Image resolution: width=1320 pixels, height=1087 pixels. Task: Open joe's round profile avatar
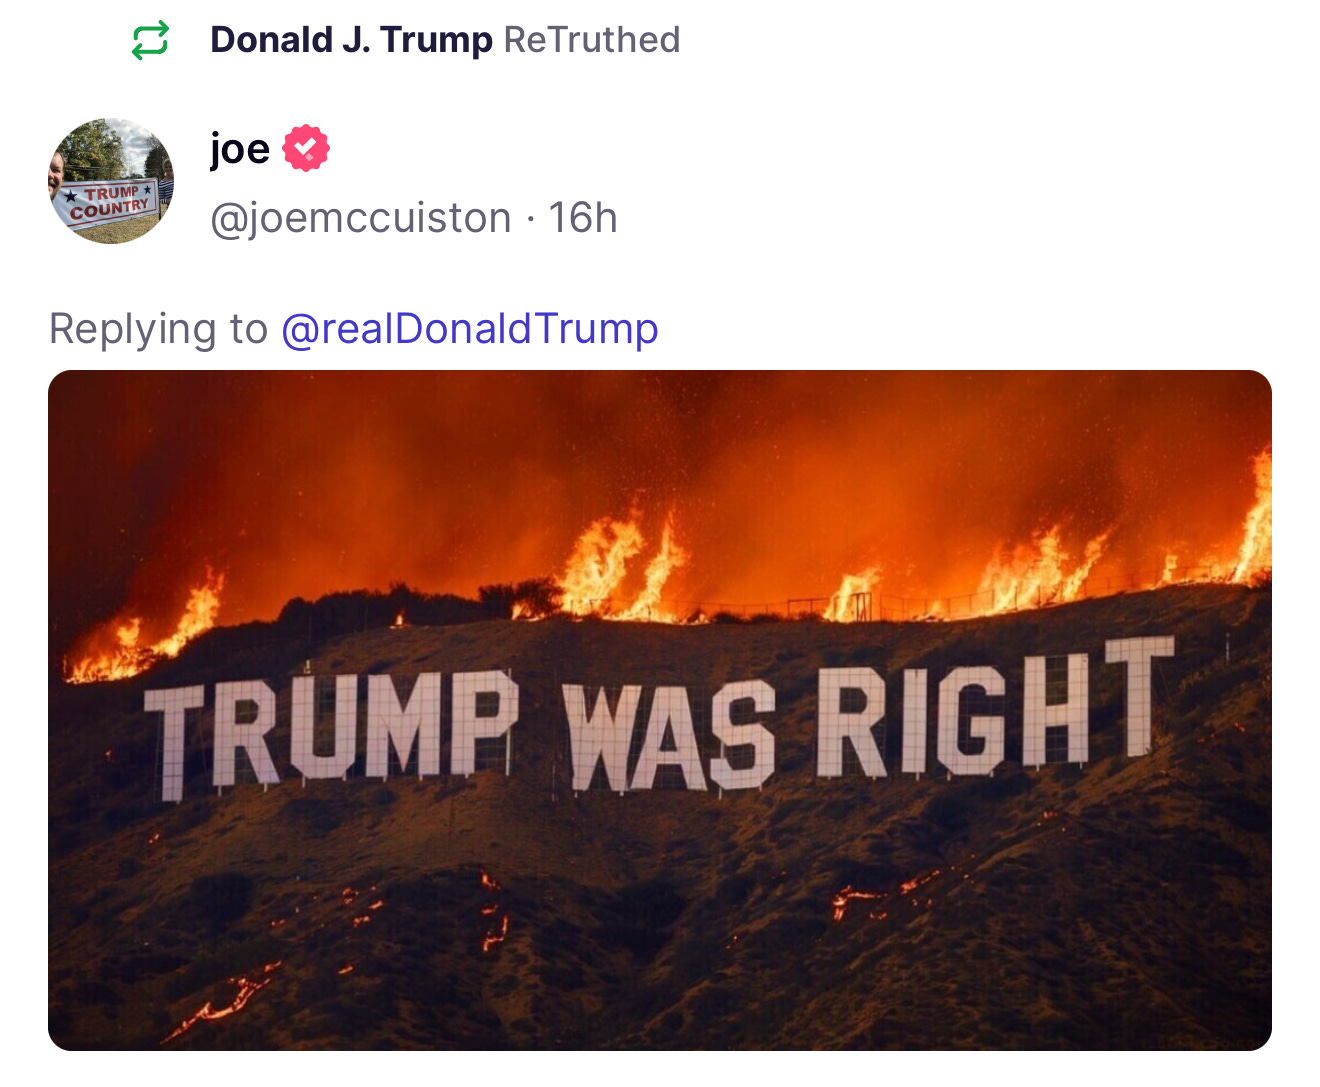click(111, 181)
